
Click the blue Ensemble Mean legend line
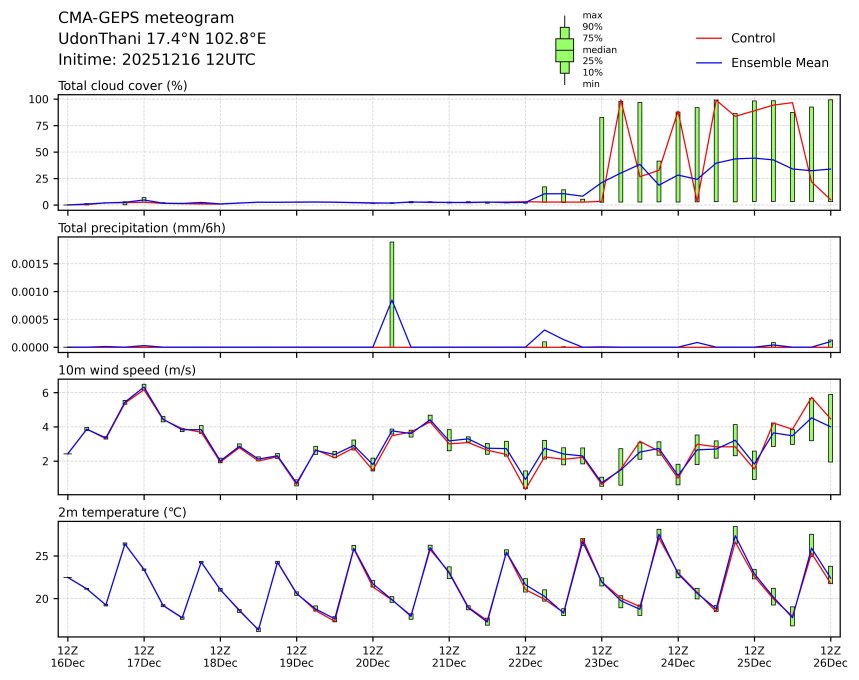[708, 63]
